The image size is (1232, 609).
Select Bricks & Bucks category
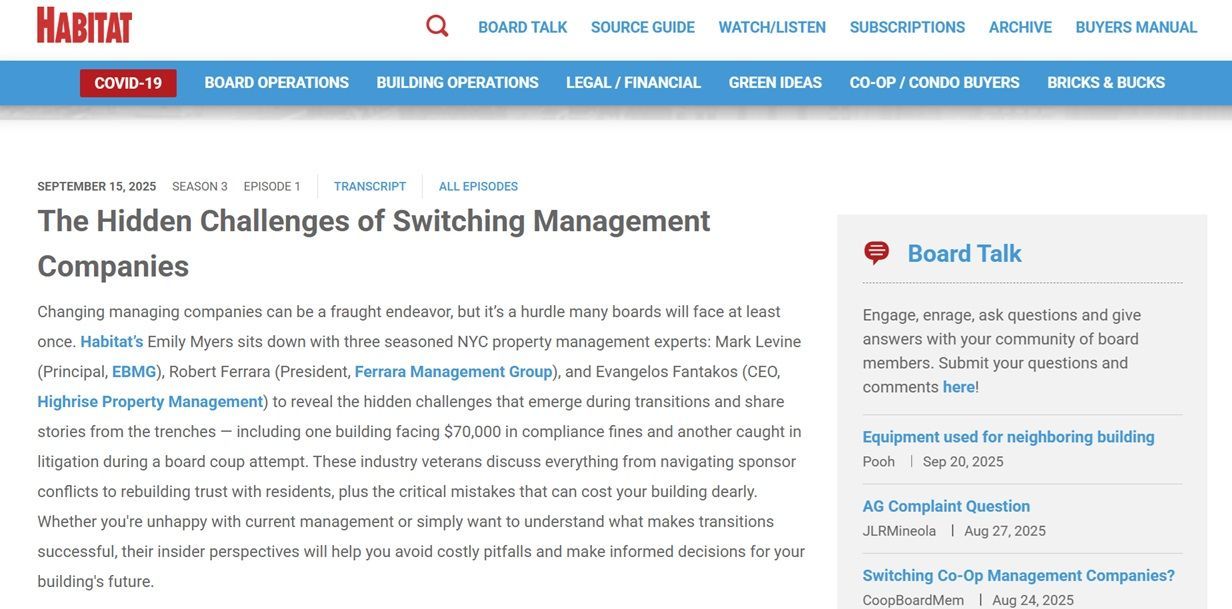[x=1106, y=83]
